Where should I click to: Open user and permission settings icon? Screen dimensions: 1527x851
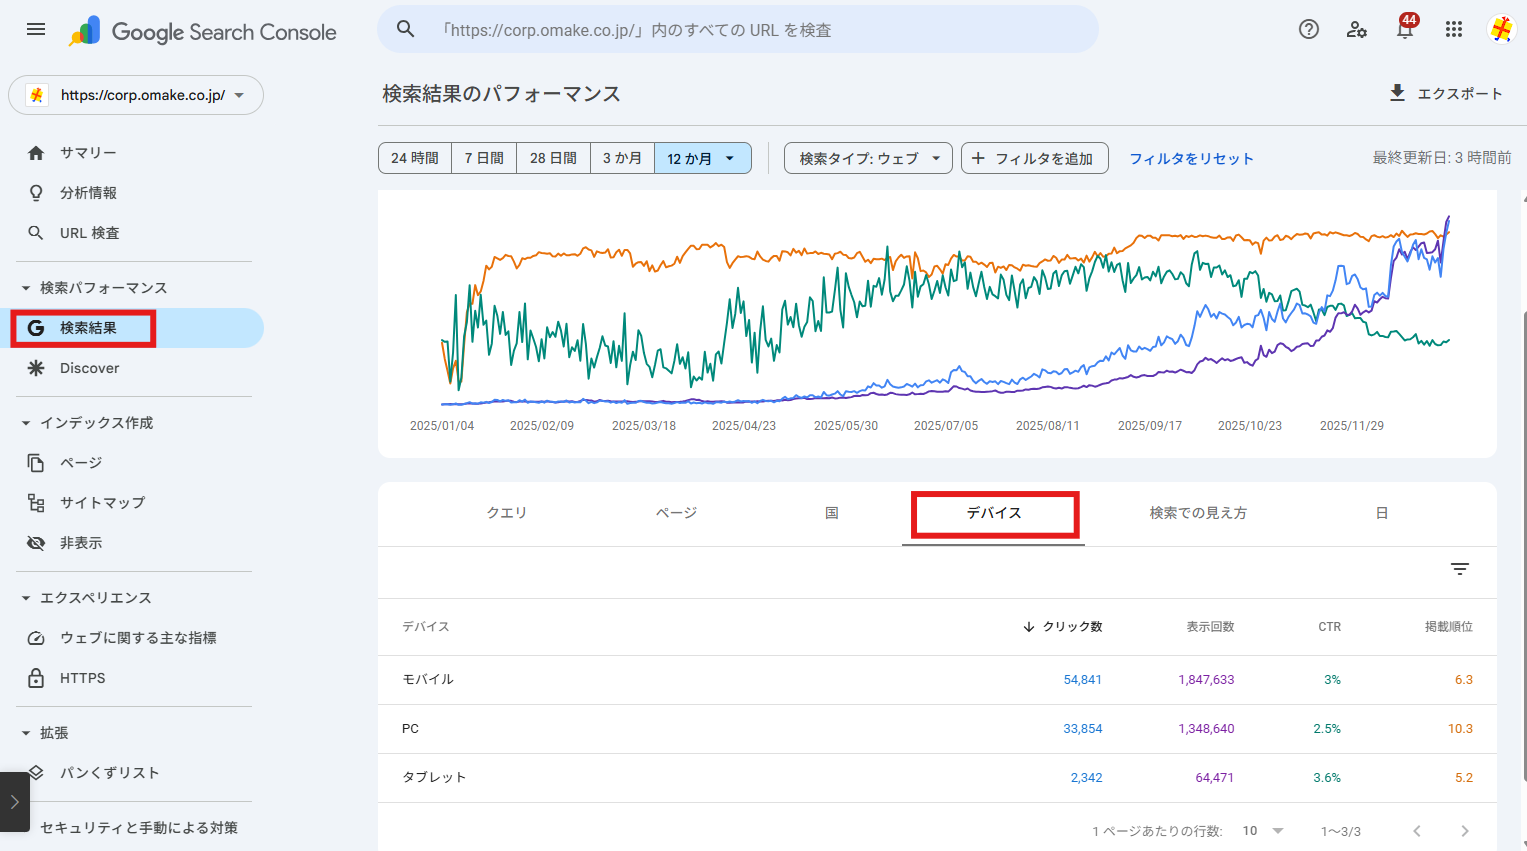[x=1356, y=30]
